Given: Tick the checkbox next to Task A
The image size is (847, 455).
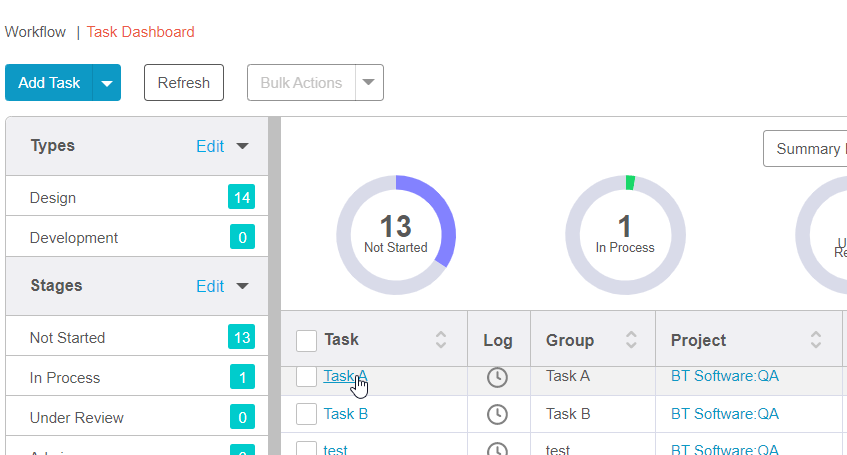Looking at the screenshot, I should pyautogui.click(x=307, y=377).
